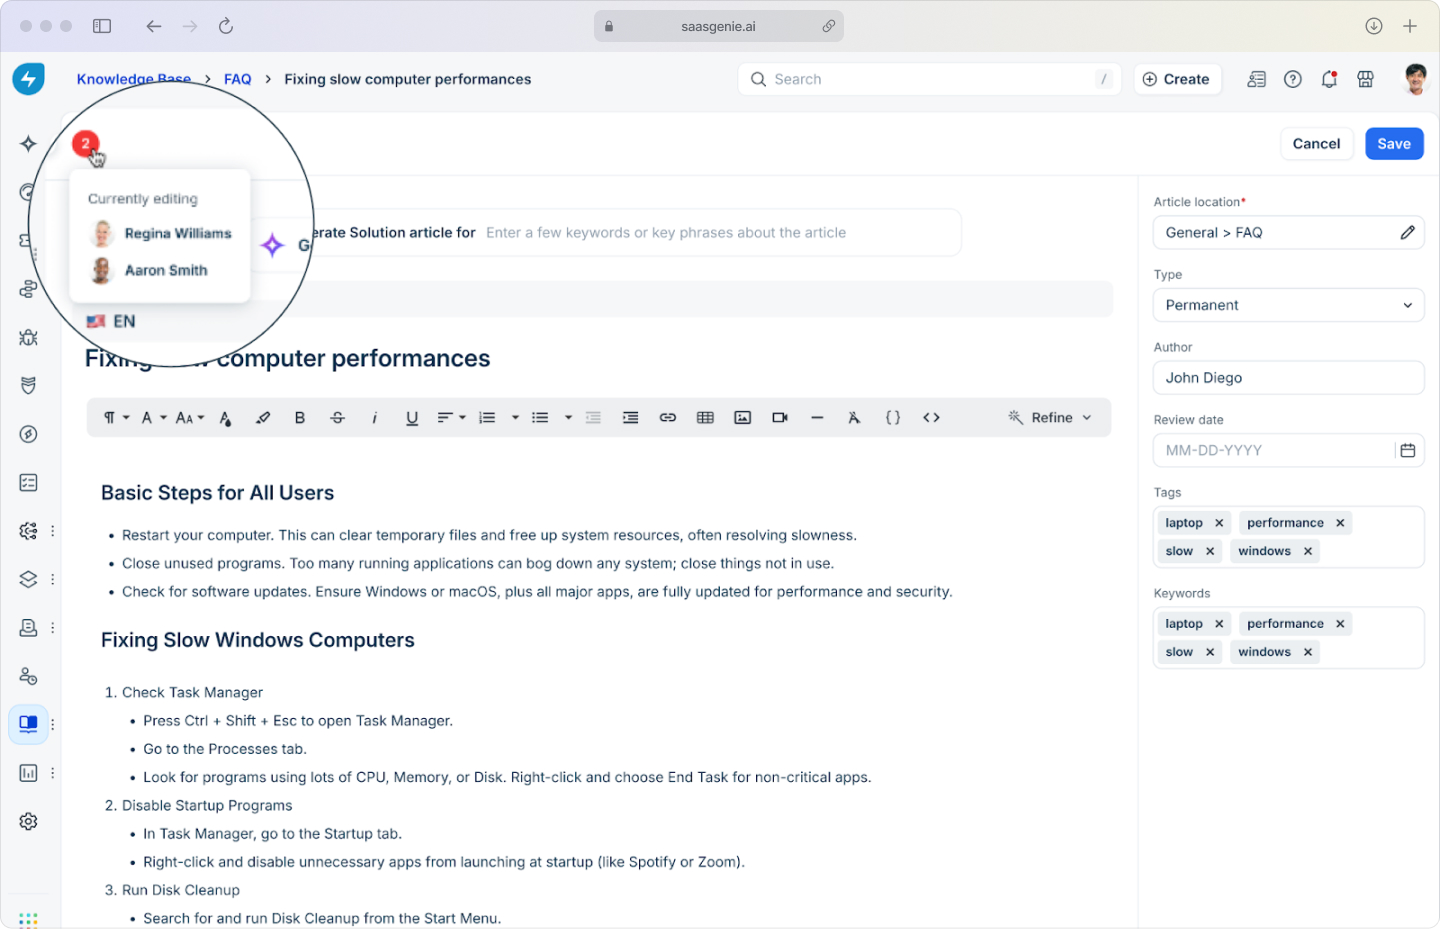The width and height of the screenshot is (1440, 929).
Task: Open the Knowledge Base breadcrumb link
Action: coord(134,79)
